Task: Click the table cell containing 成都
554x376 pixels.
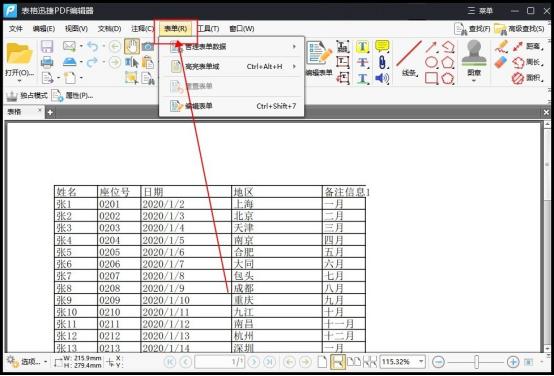Action: 277,288
